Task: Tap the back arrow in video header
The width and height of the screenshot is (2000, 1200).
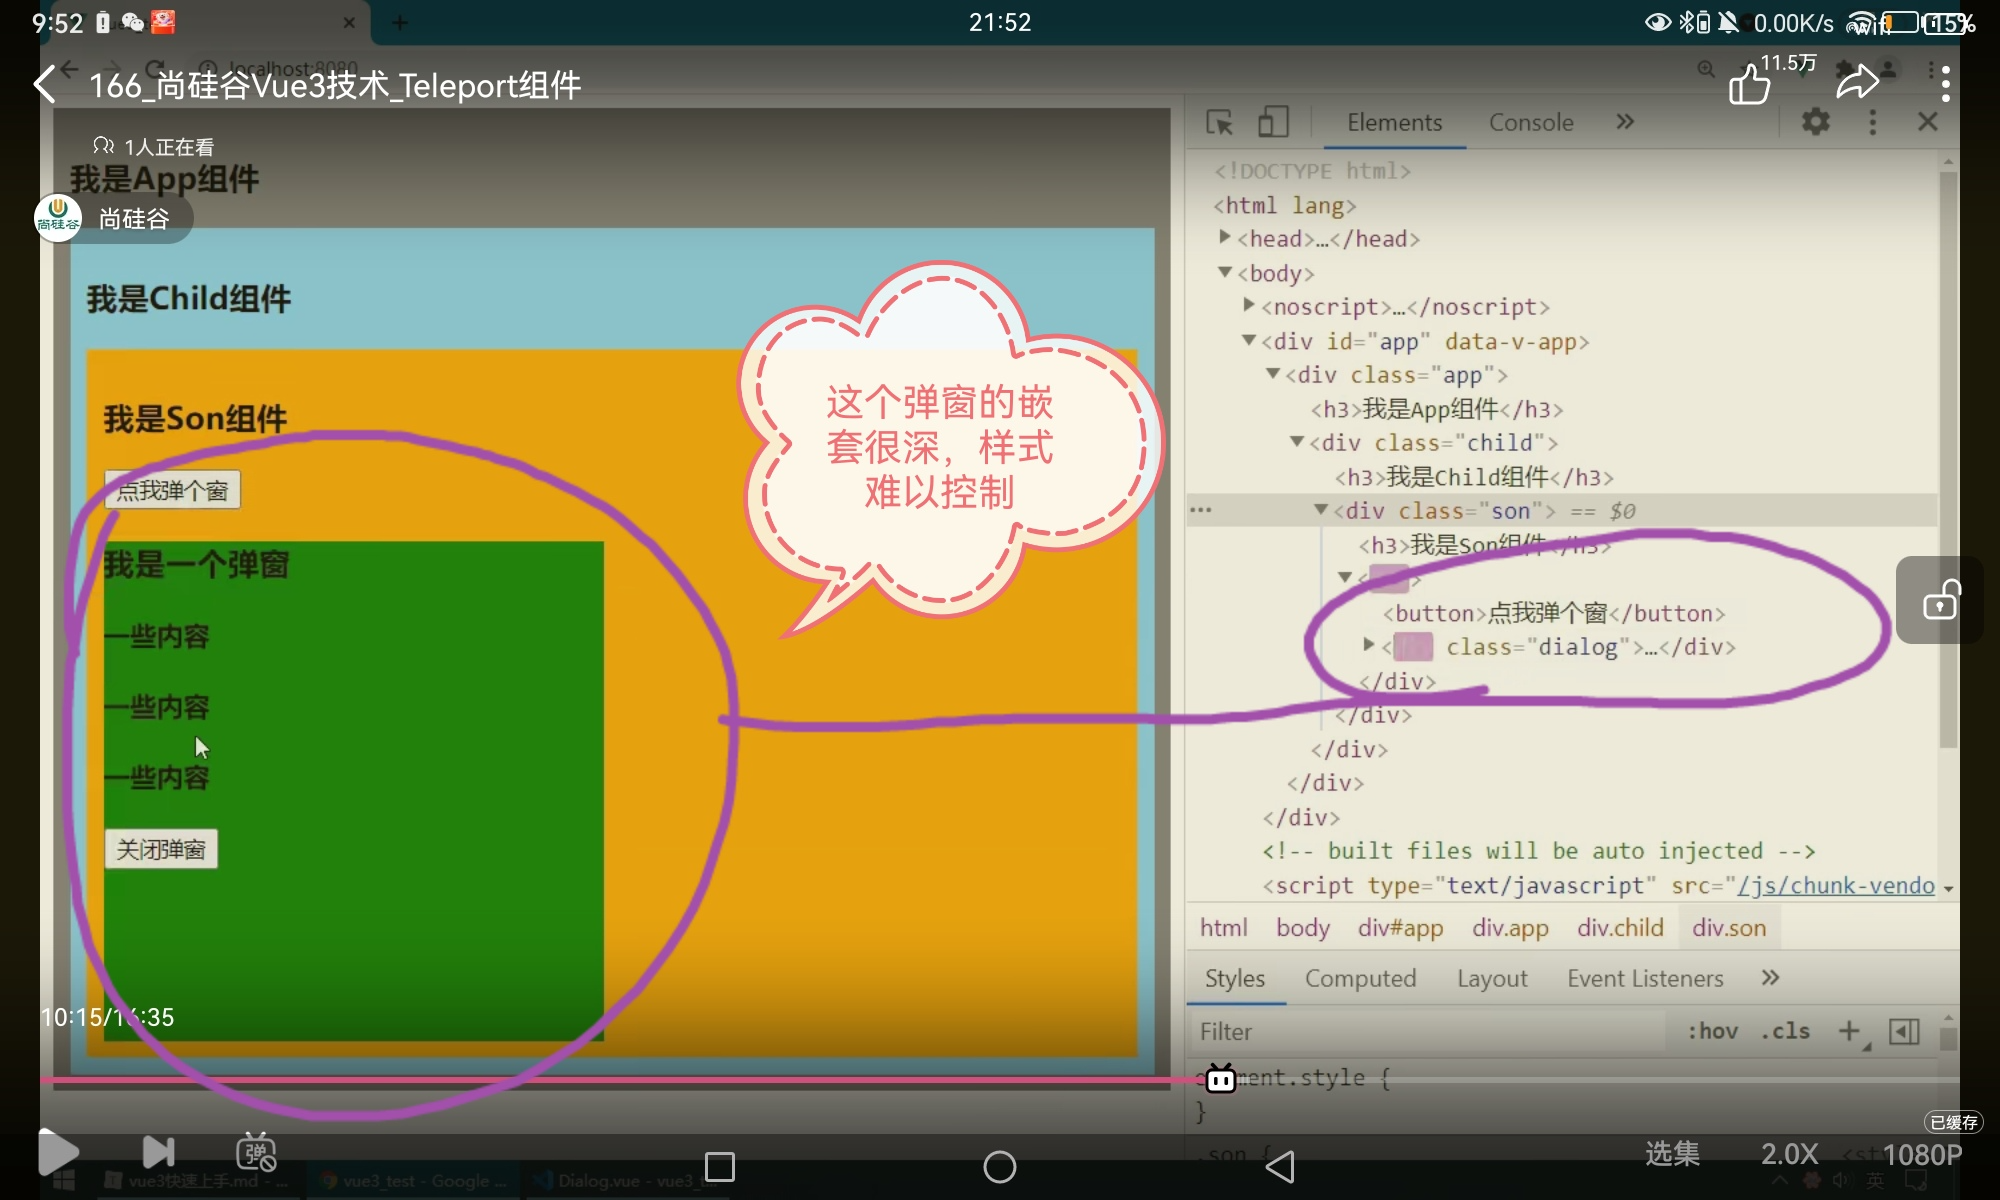Action: [x=46, y=84]
